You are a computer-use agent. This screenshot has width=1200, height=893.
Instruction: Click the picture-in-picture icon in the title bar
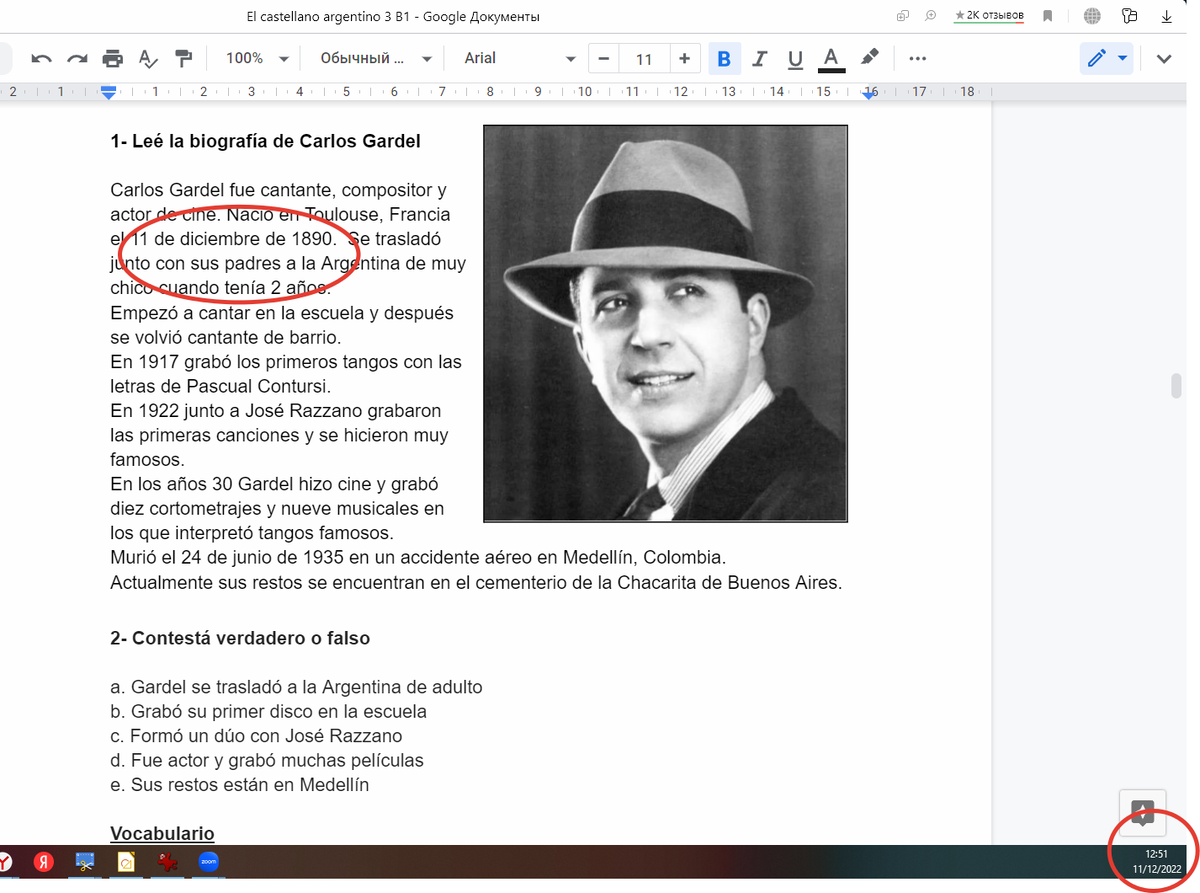(902, 15)
